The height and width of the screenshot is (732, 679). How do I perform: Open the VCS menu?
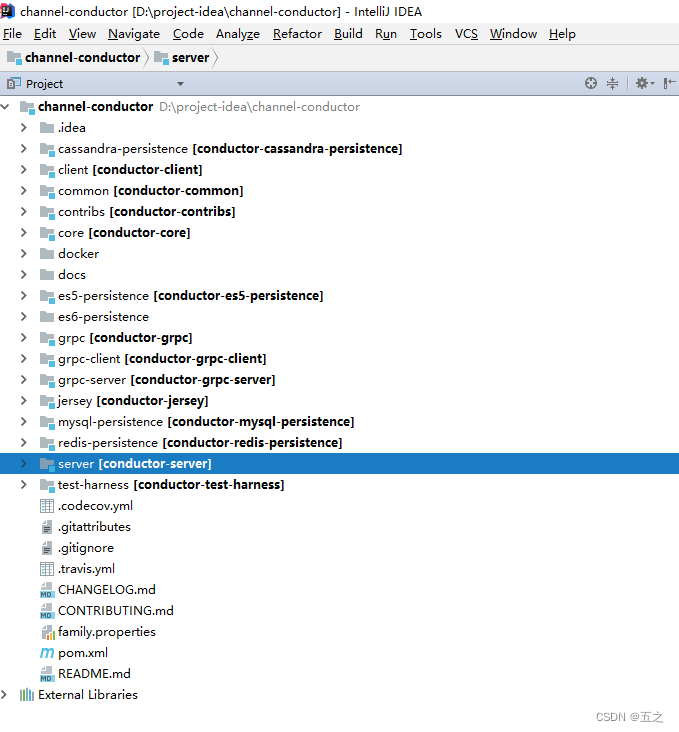(466, 34)
